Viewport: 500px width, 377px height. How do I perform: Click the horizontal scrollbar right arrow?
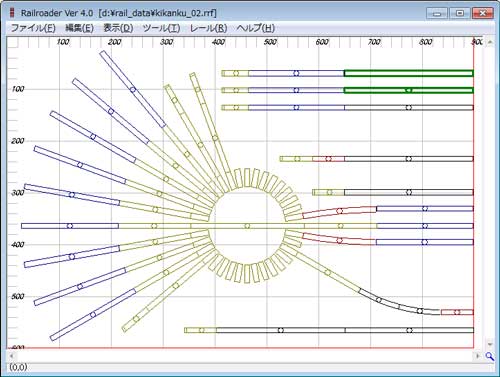[477, 356]
